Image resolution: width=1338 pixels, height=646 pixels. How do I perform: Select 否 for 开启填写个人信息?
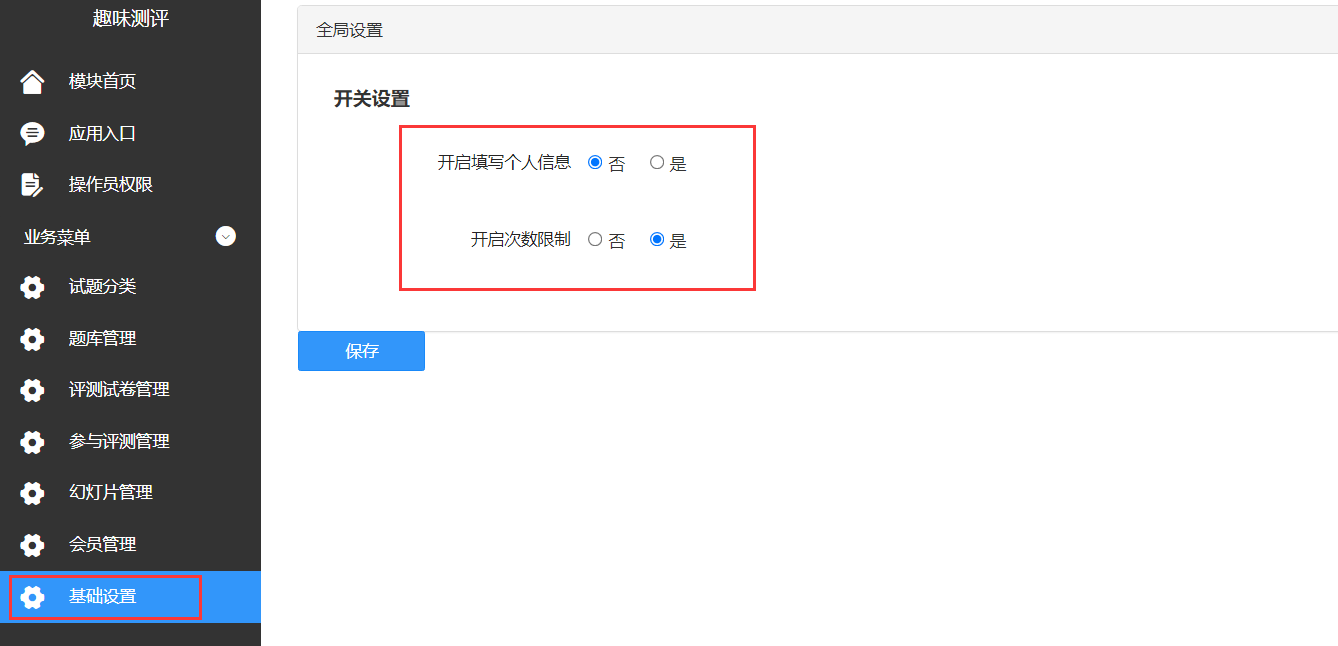595,162
